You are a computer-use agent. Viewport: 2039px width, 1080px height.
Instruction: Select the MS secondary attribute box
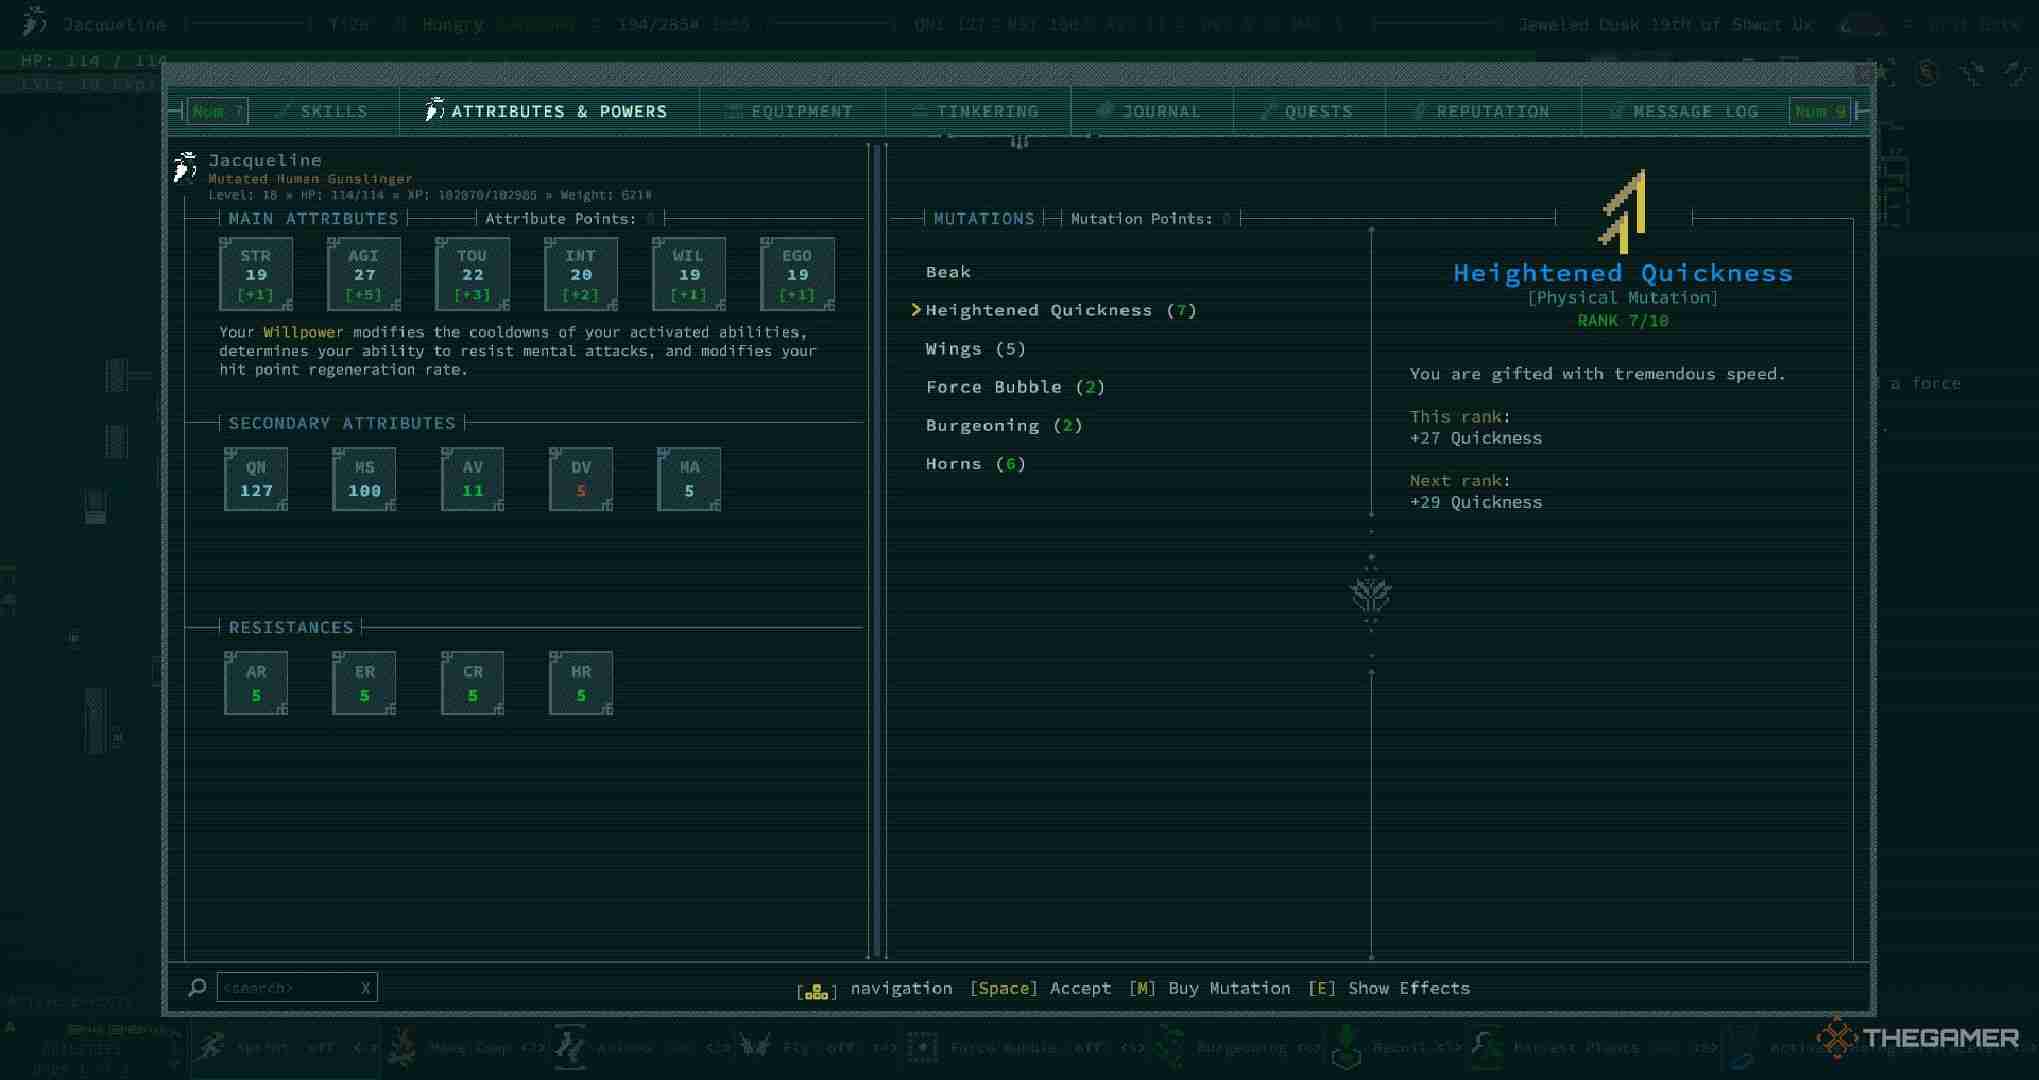364,479
